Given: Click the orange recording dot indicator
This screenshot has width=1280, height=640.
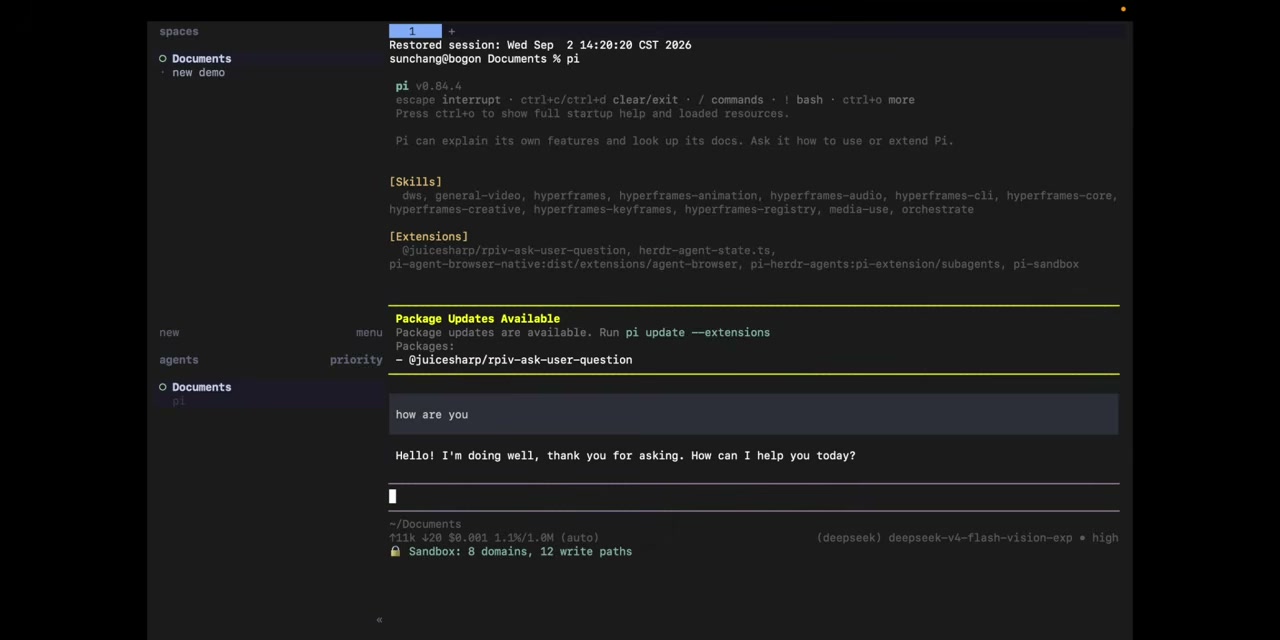Looking at the screenshot, I should (1123, 9).
